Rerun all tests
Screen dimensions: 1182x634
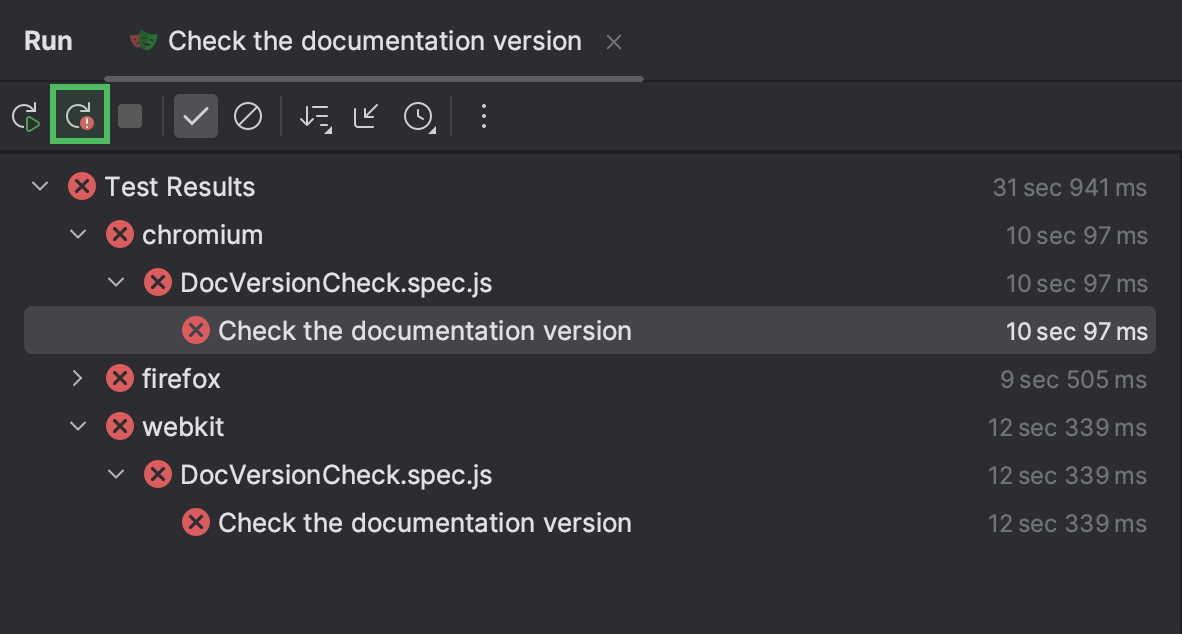coord(25,115)
